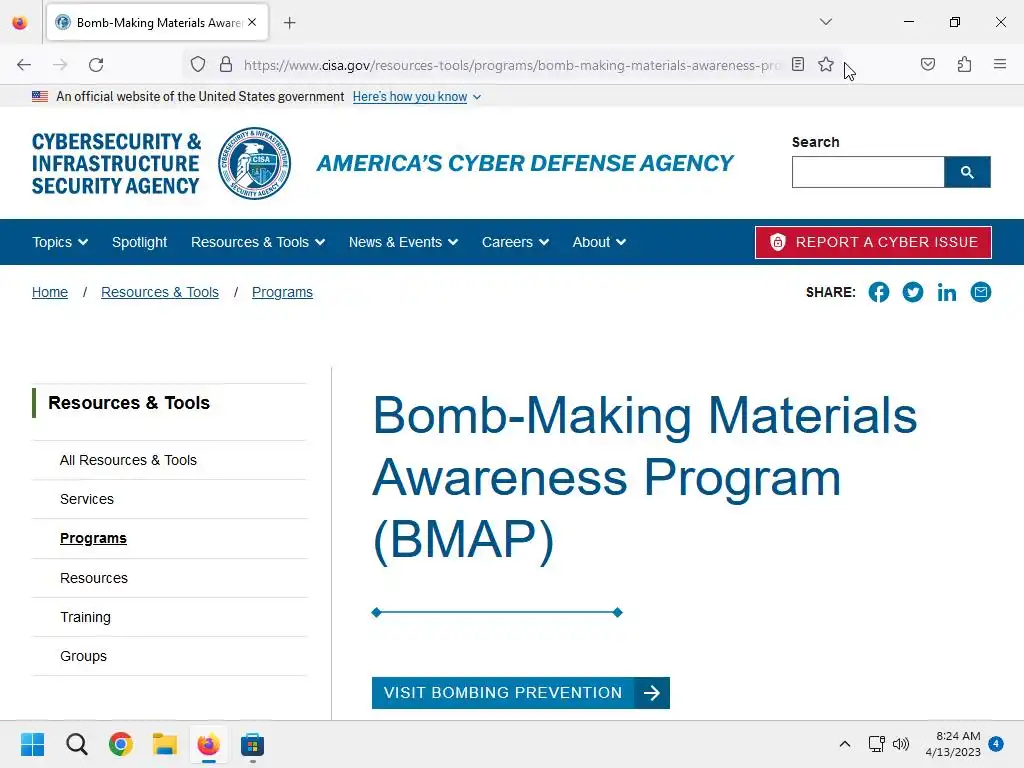Open the Spotlight nav item
This screenshot has height=768, width=1024.
140,242
